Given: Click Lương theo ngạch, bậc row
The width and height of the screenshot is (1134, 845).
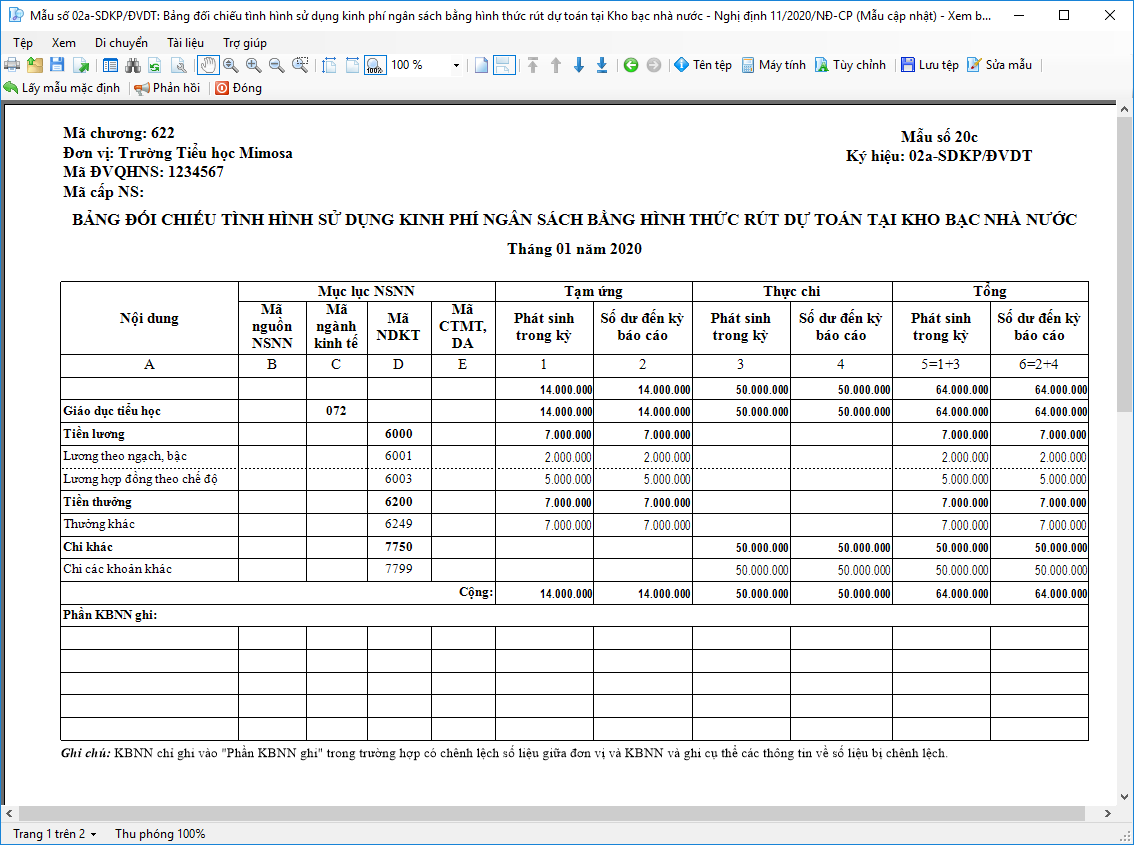Looking at the screenshot, I should click(124, 456).
